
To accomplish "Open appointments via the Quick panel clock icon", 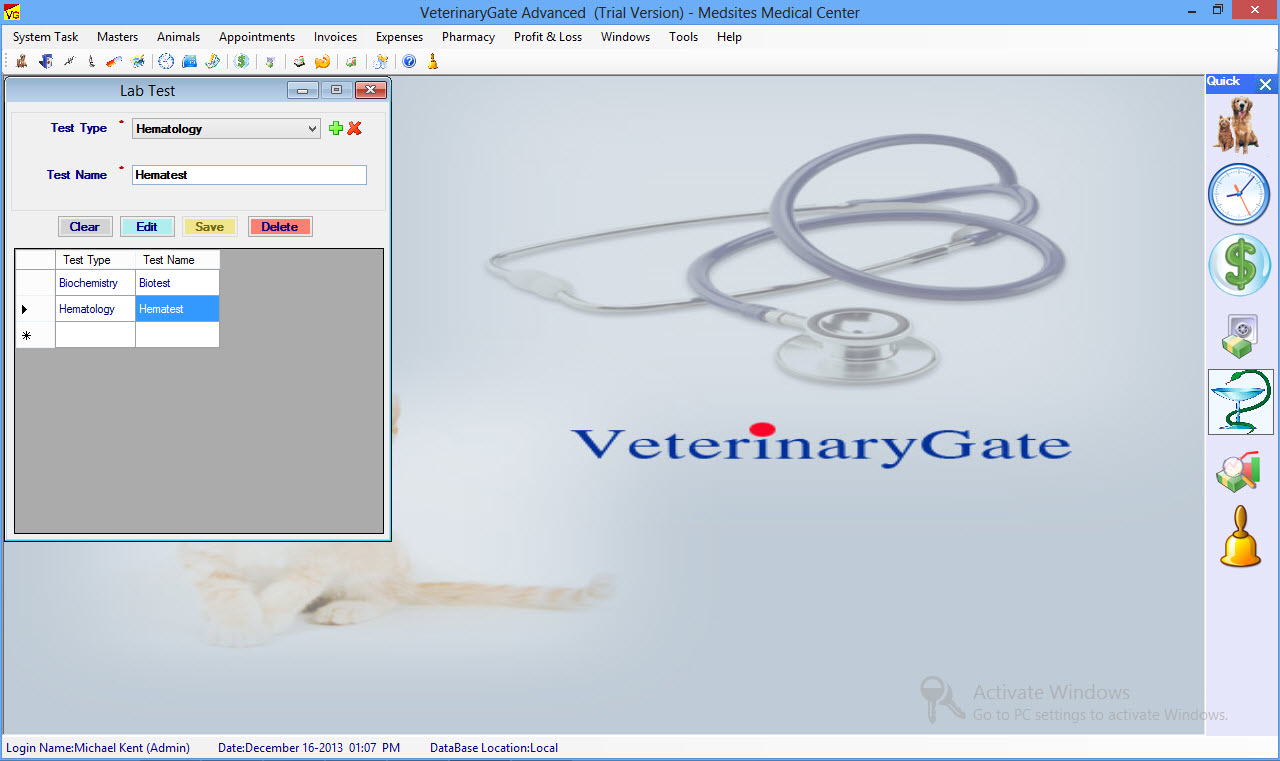I will [x=1239, y=194].
